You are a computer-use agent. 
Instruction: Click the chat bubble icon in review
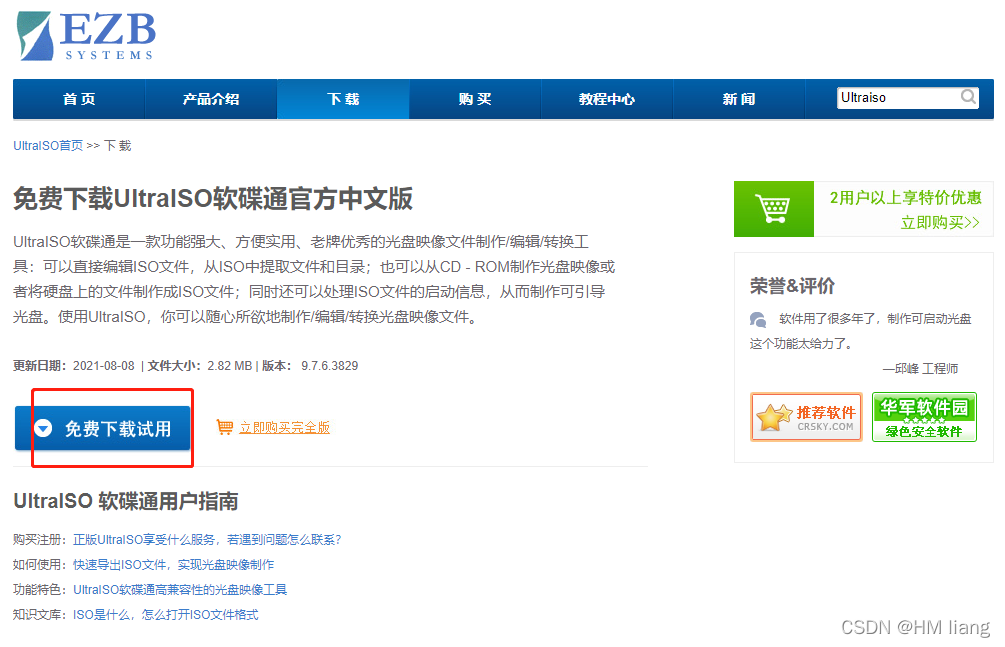[758, 319]
